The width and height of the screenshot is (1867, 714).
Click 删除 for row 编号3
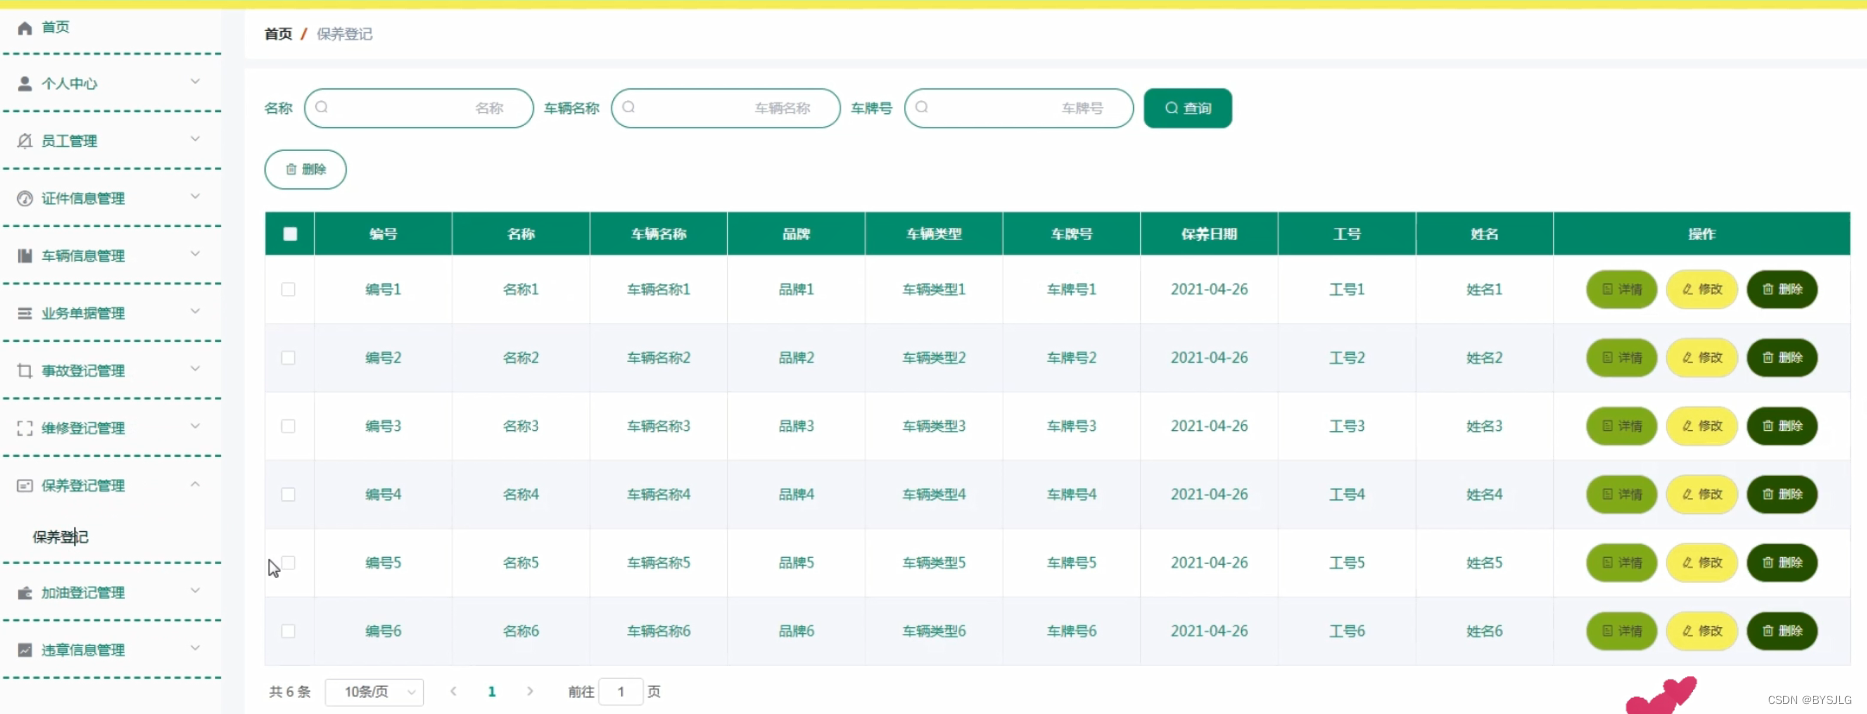coord(1782,426)
